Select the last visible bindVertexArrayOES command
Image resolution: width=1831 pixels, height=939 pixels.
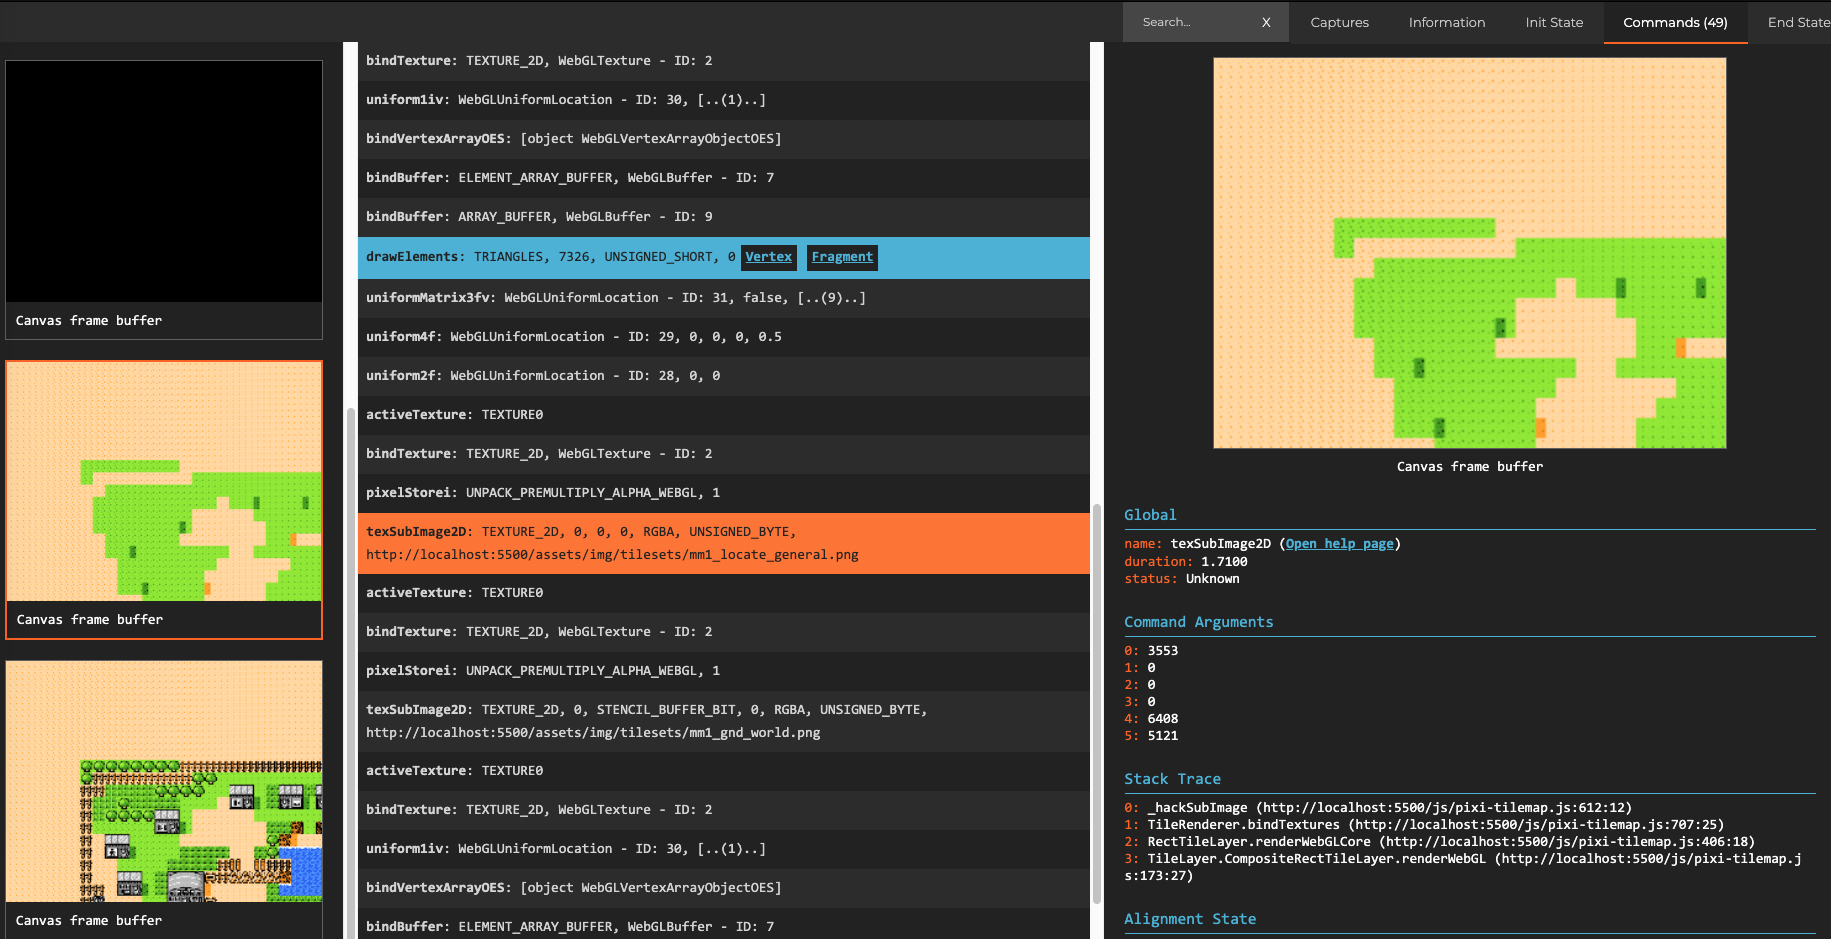pos(723,888)
